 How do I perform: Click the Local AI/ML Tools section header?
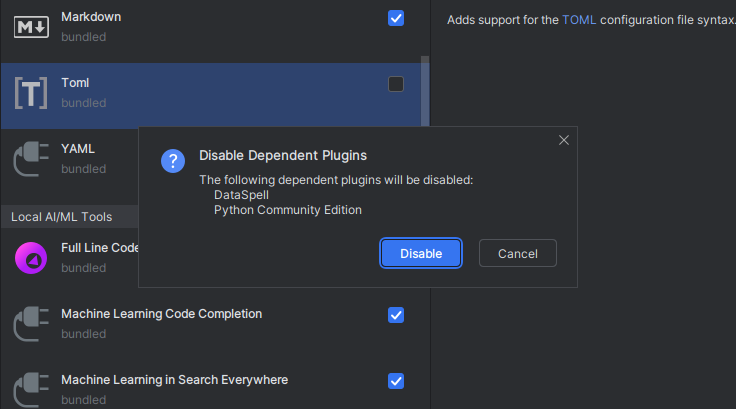pyautogui.click(x=62, y=217)
